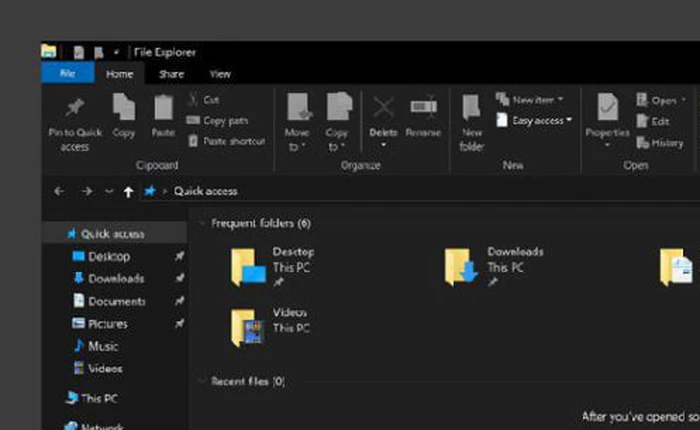Click the pin icon next to Downloads in sidebar
700x430 pixels.
click(179, 278)
